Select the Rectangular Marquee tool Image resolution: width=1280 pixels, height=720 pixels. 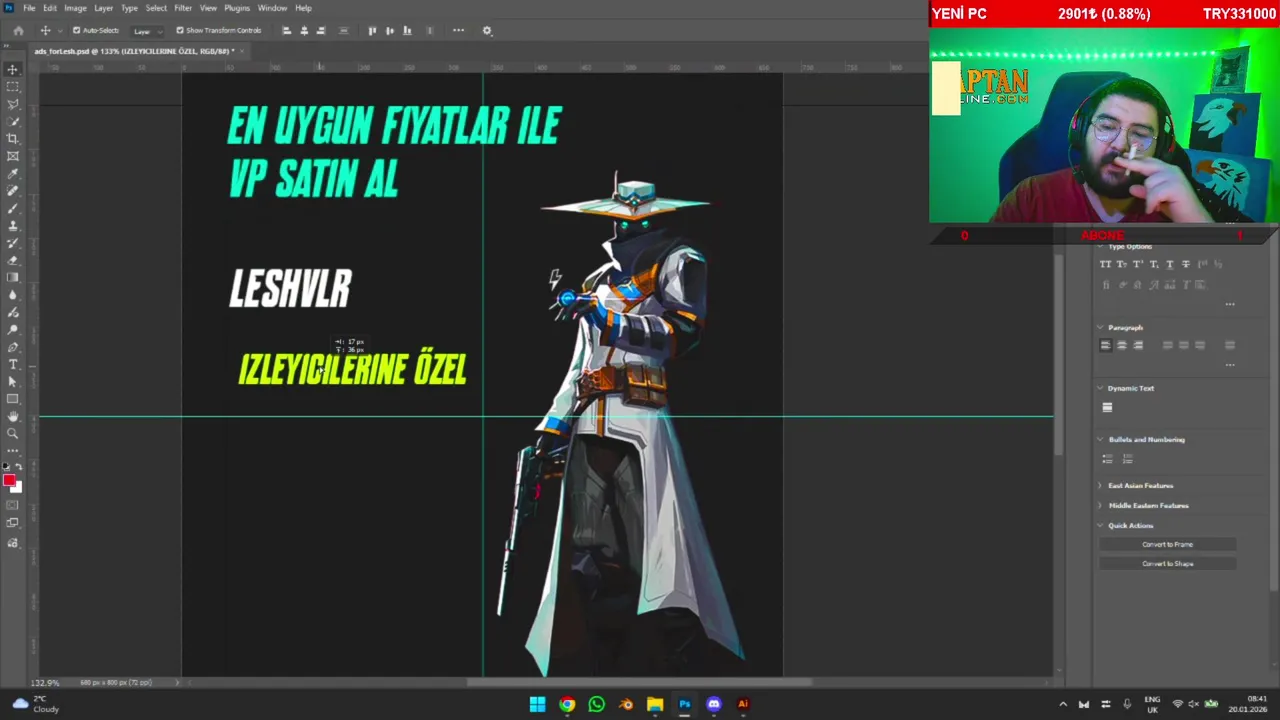[x=13, y=87]
